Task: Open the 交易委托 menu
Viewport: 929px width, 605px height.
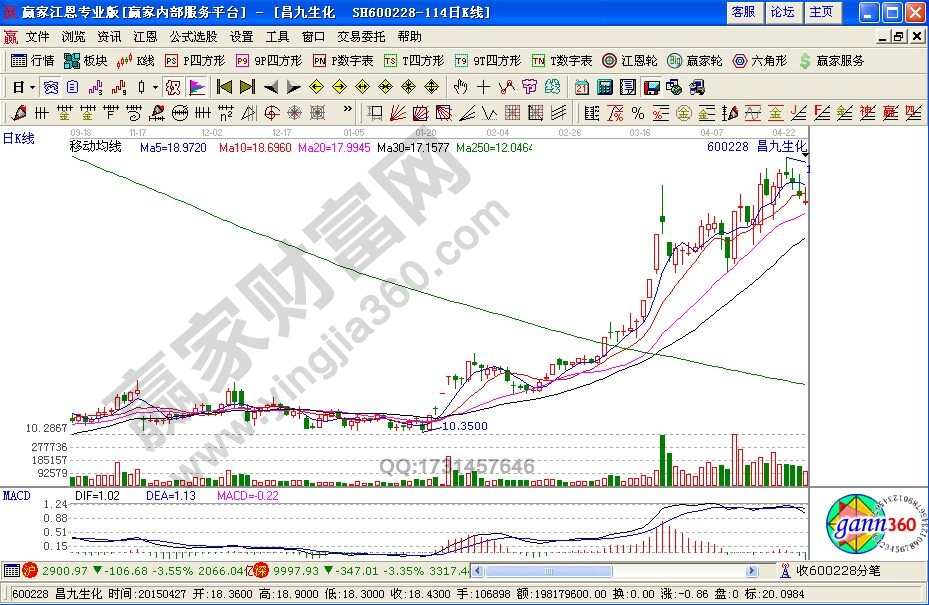Action: [x=358, y=36]
